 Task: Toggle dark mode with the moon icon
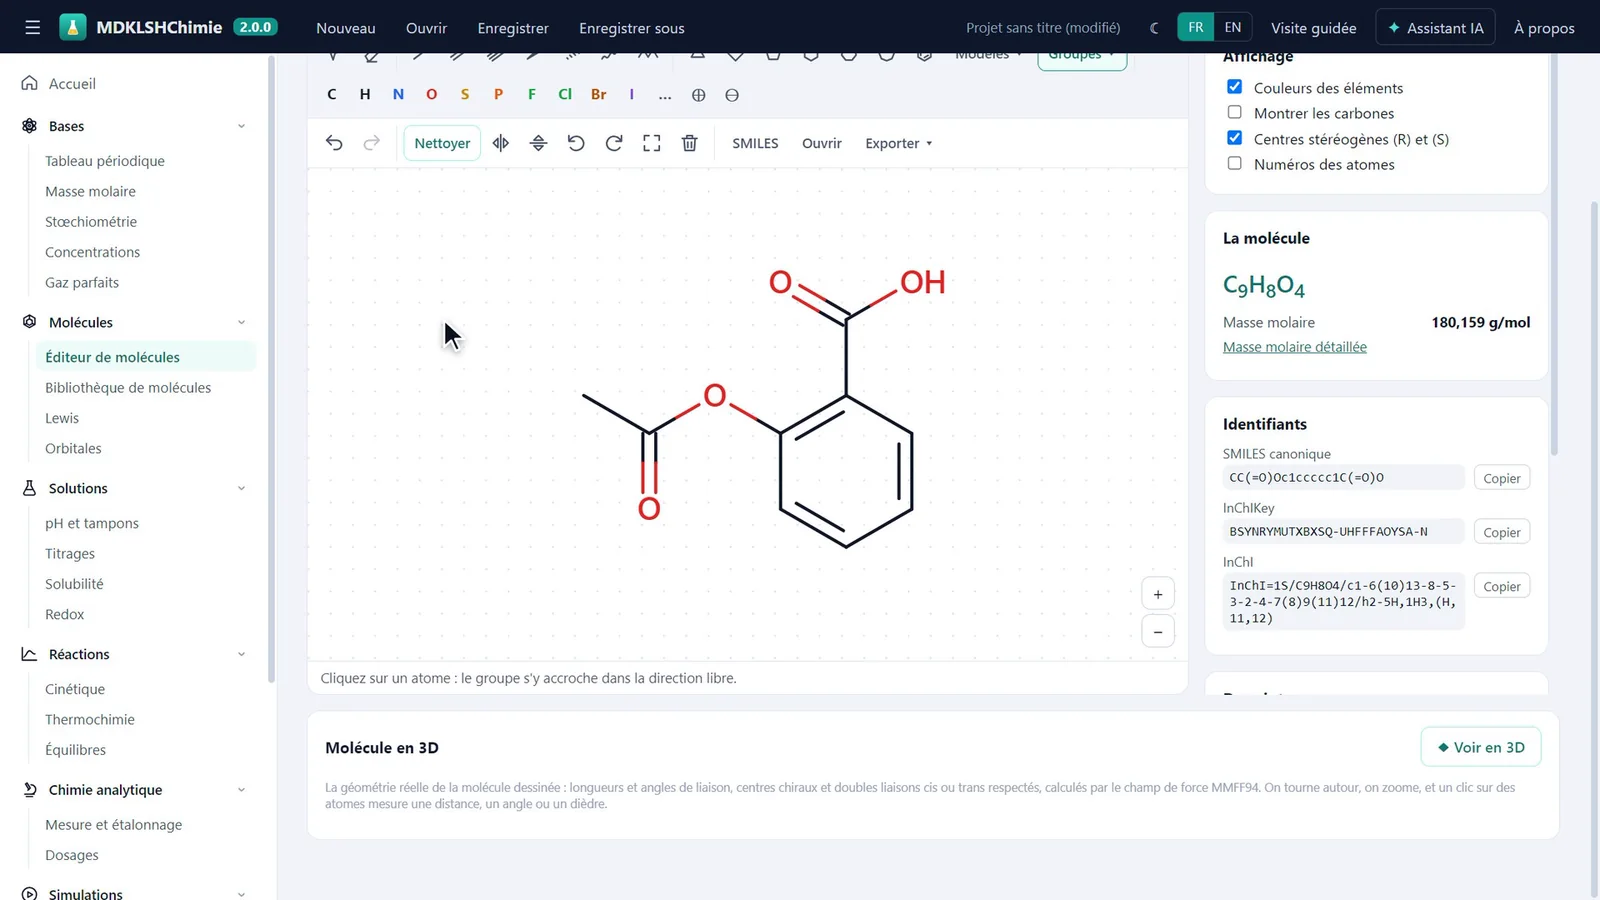click(1154, 28)
